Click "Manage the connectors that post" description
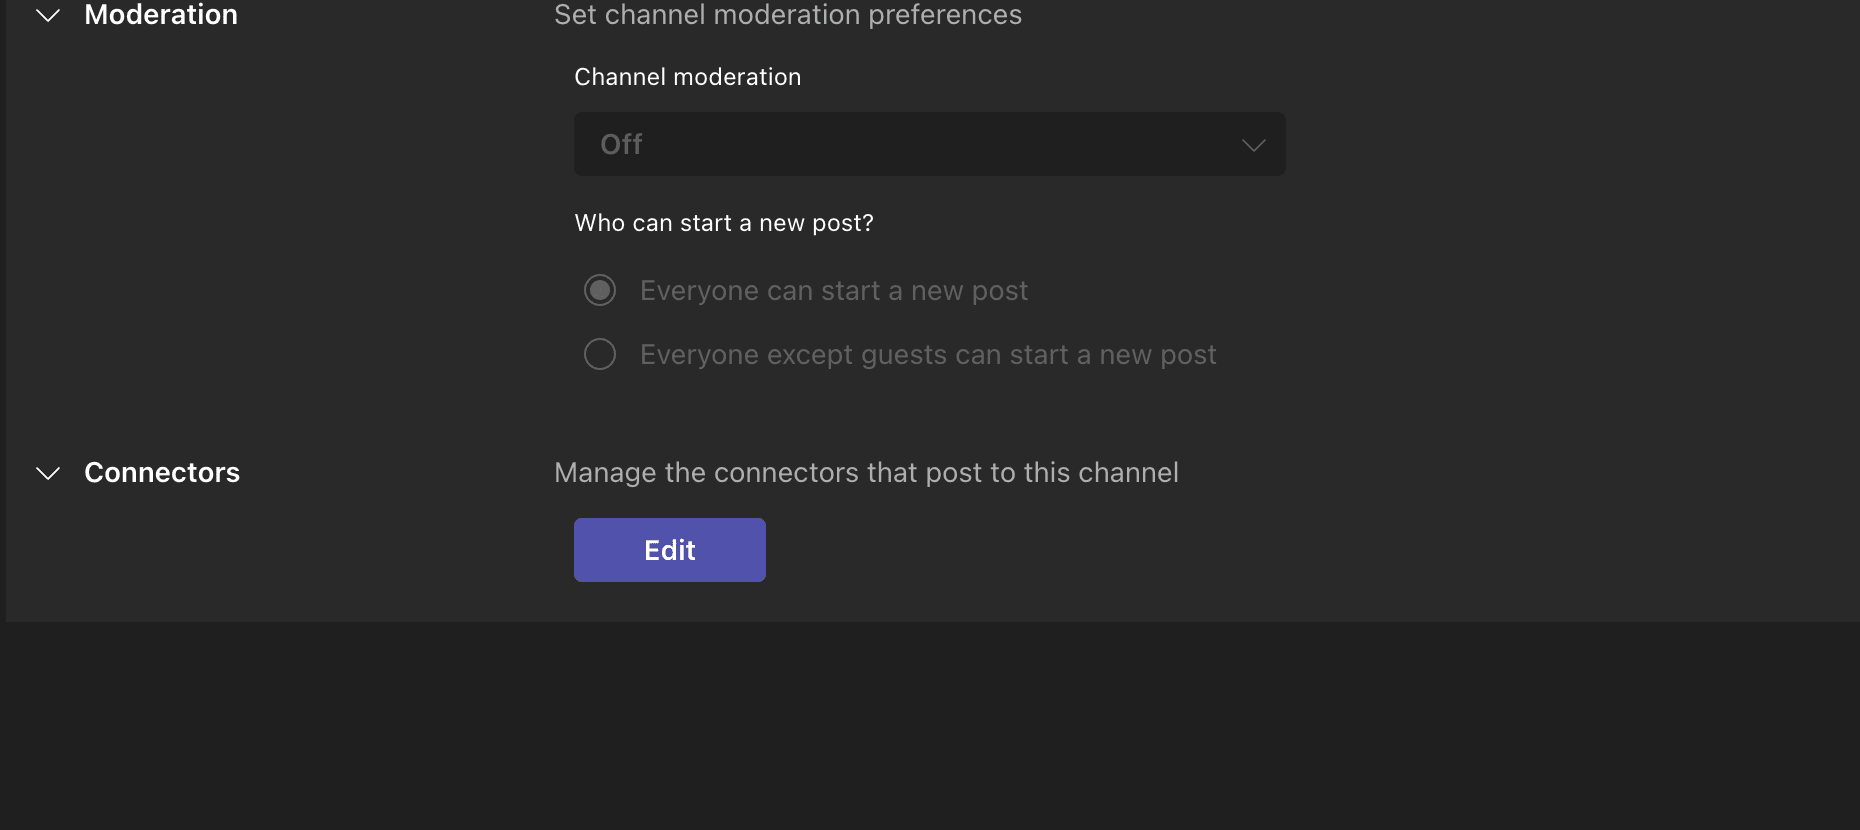 click(866, 472)
